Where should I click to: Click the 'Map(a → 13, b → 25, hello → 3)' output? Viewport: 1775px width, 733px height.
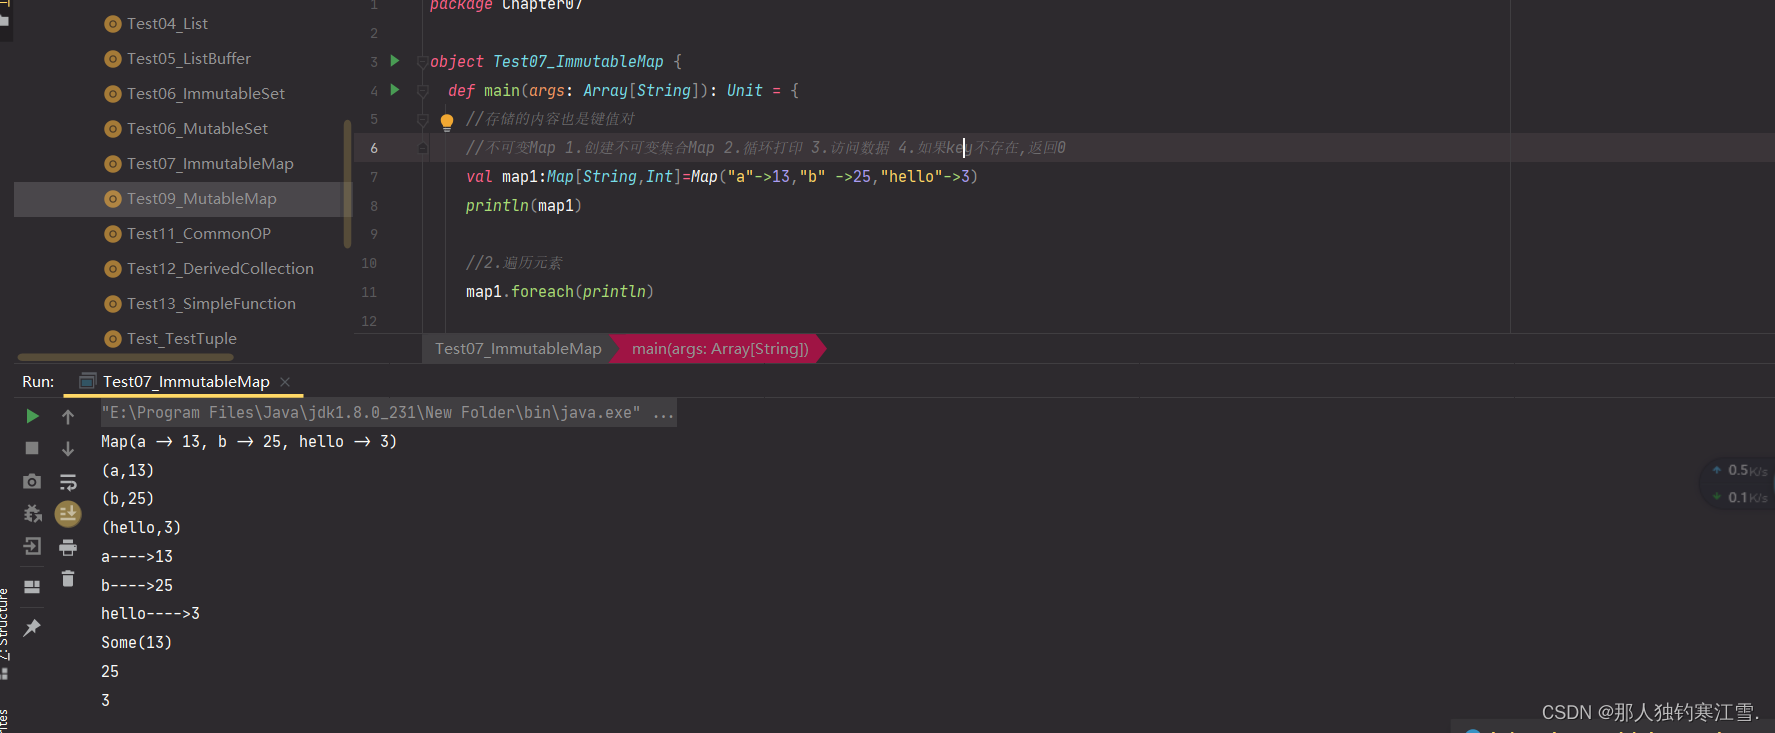click(249, 441)
